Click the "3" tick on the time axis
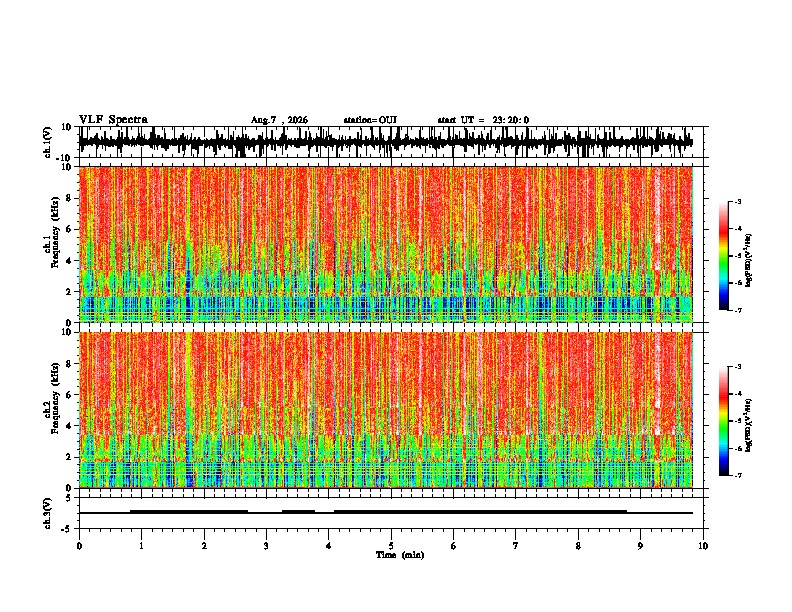 click(x=266, y=546)
